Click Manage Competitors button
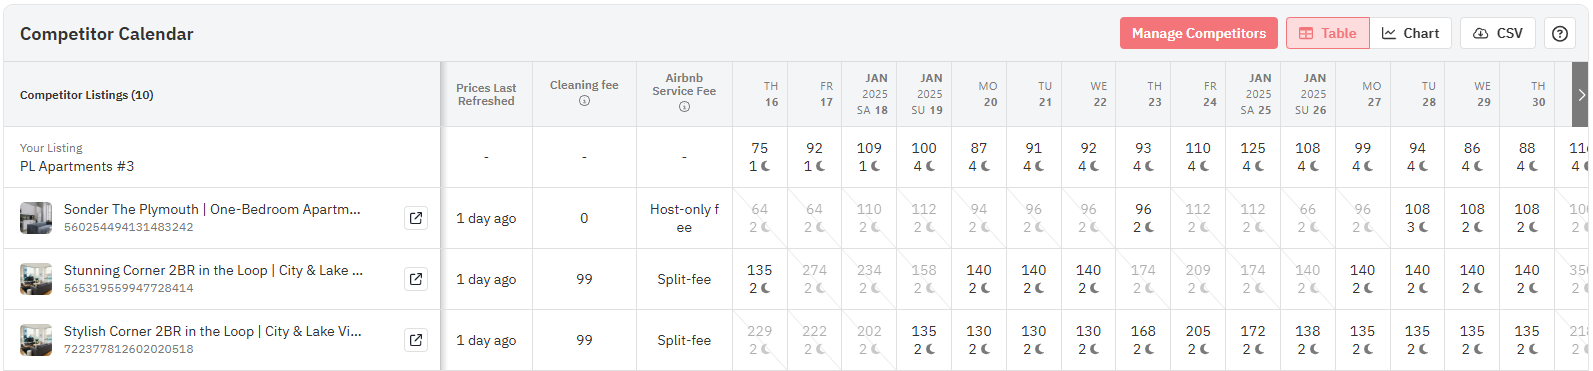Image resolution: width=1593 pixels, height=371 pixels. [x=1198, y=33]
